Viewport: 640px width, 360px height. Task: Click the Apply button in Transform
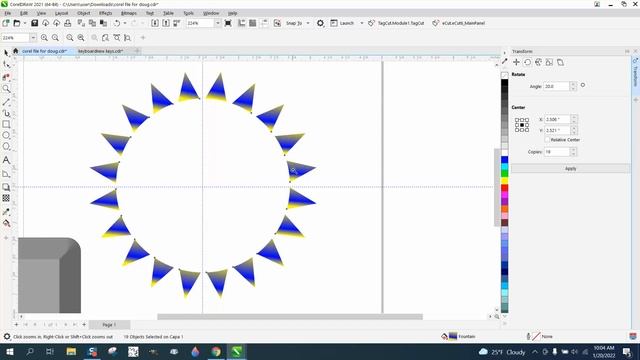571,169
